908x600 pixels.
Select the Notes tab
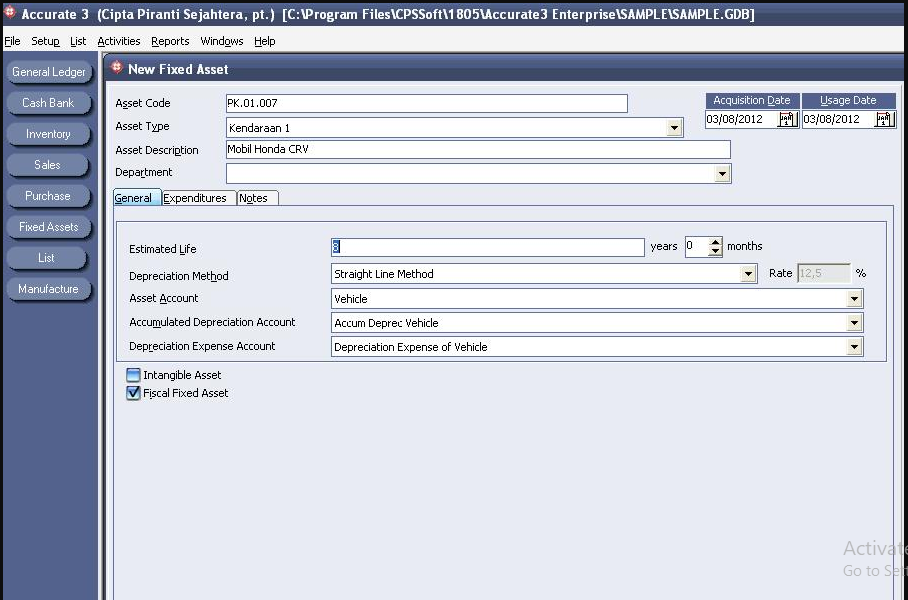(x=257, y=198)
